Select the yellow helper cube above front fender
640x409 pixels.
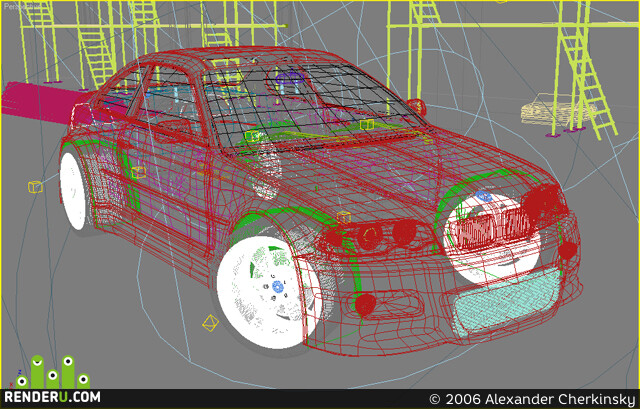pos(344,217)
